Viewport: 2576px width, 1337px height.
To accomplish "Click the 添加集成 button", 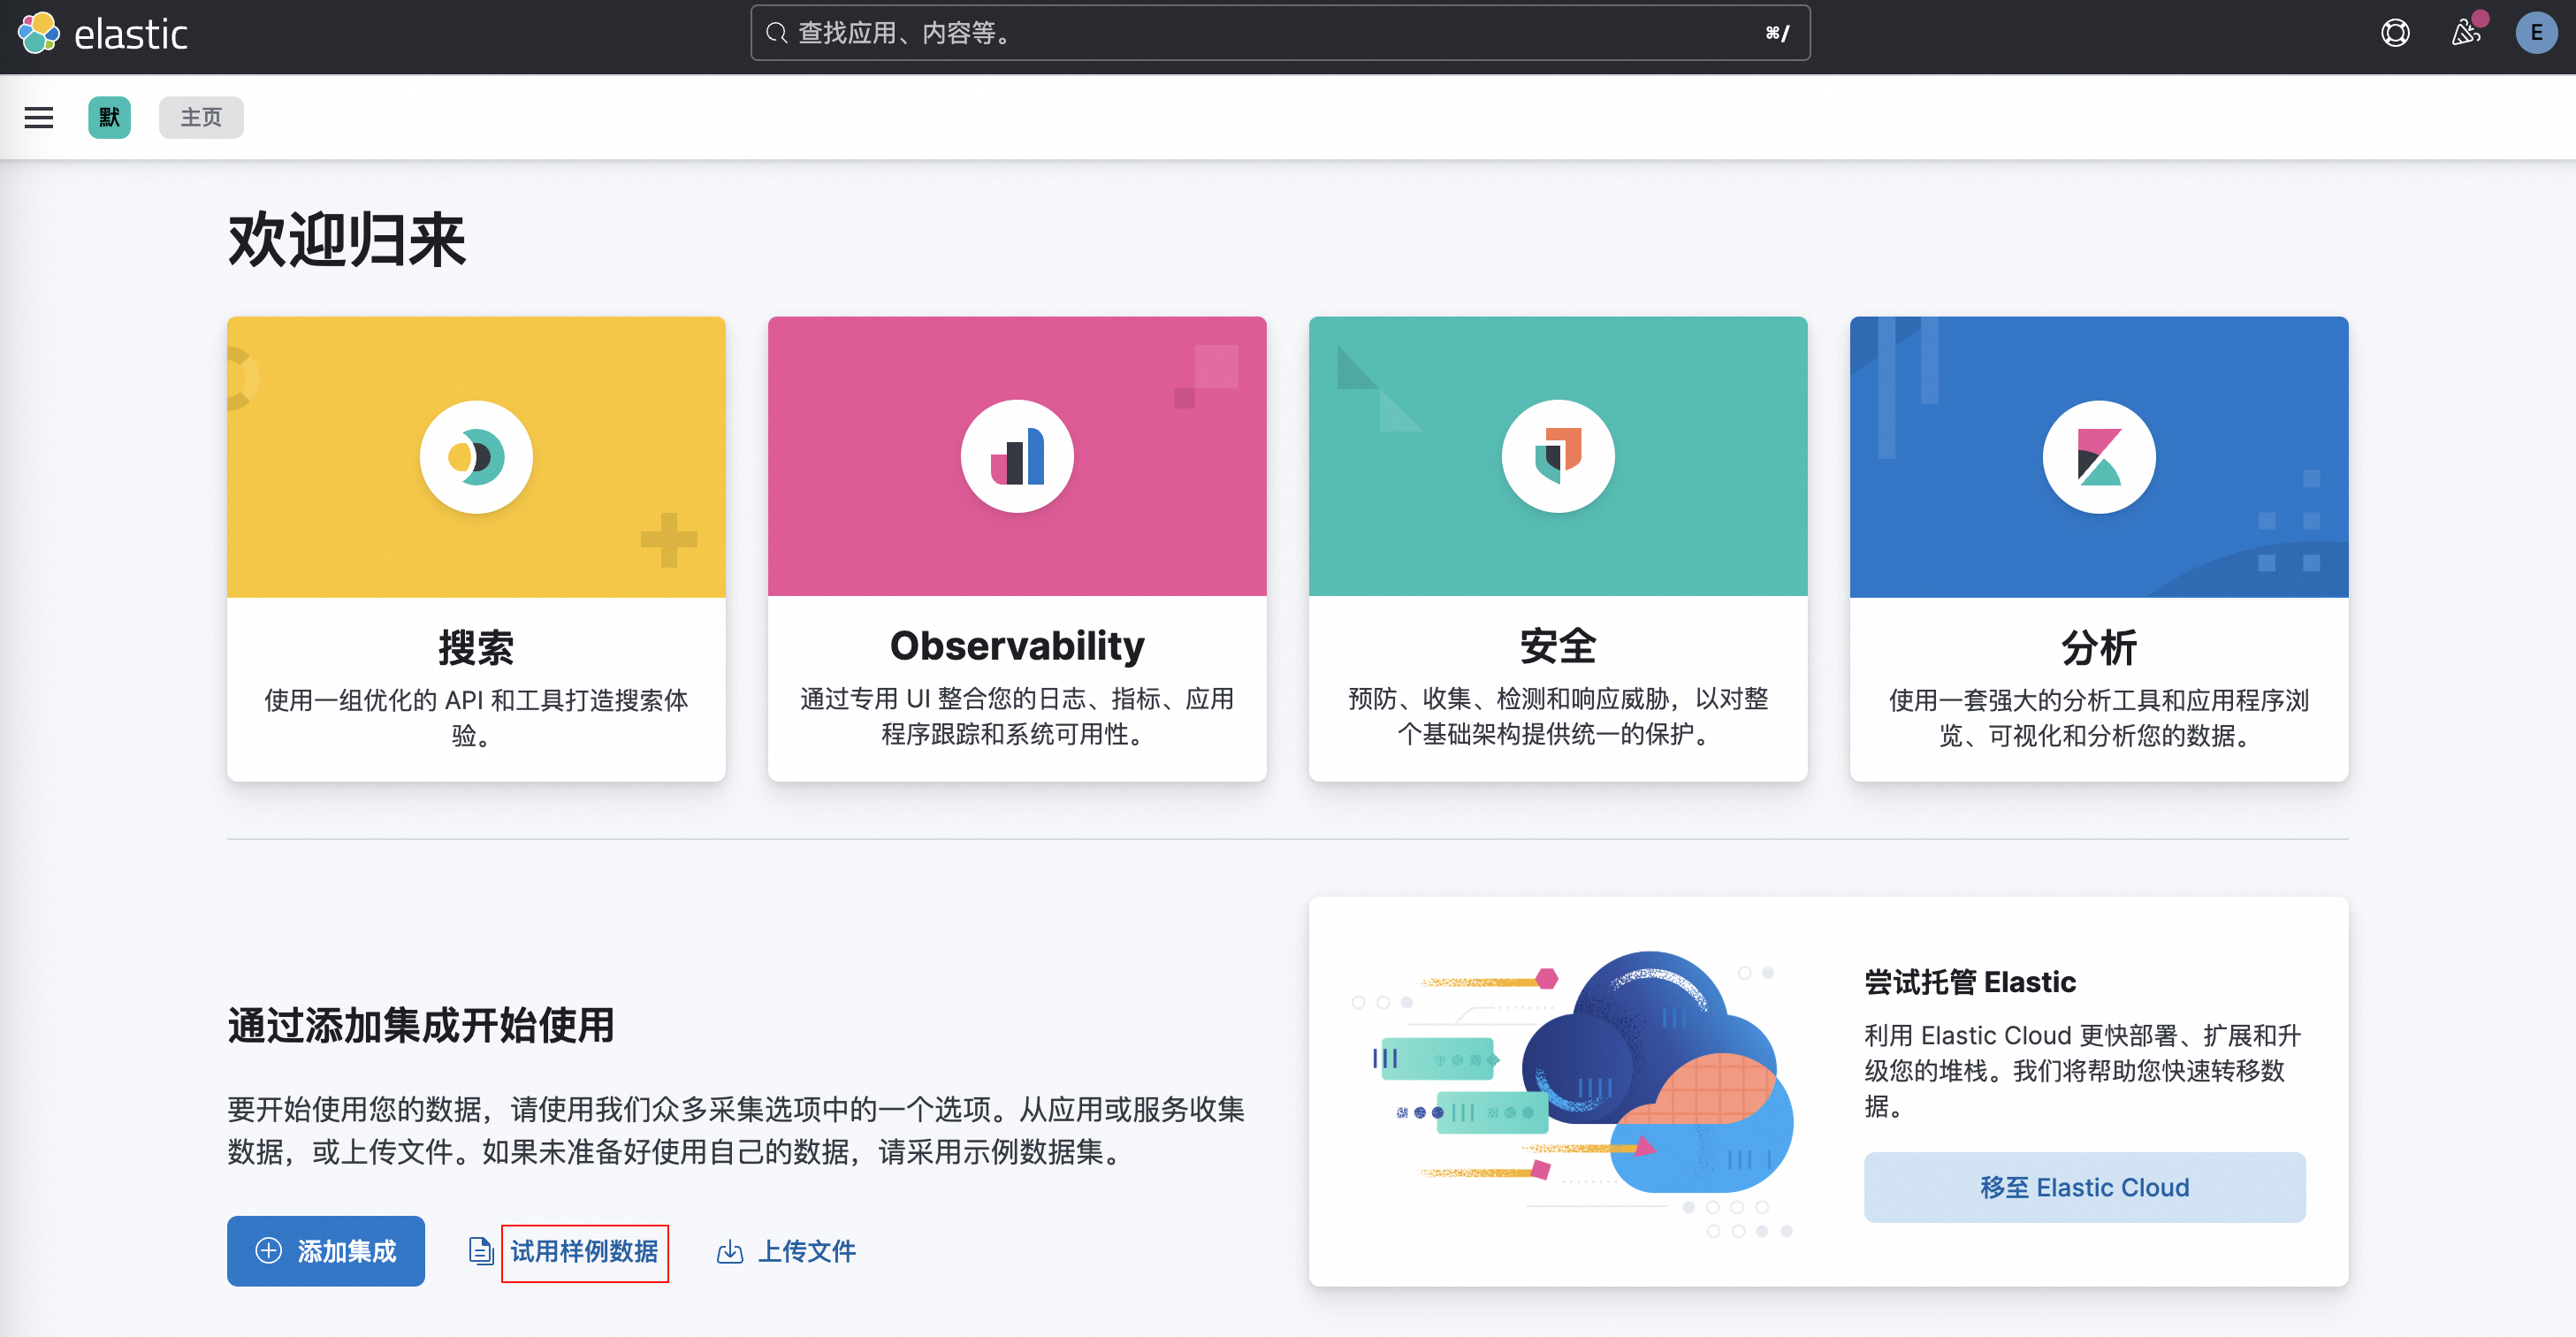I will coord(326,1251).
